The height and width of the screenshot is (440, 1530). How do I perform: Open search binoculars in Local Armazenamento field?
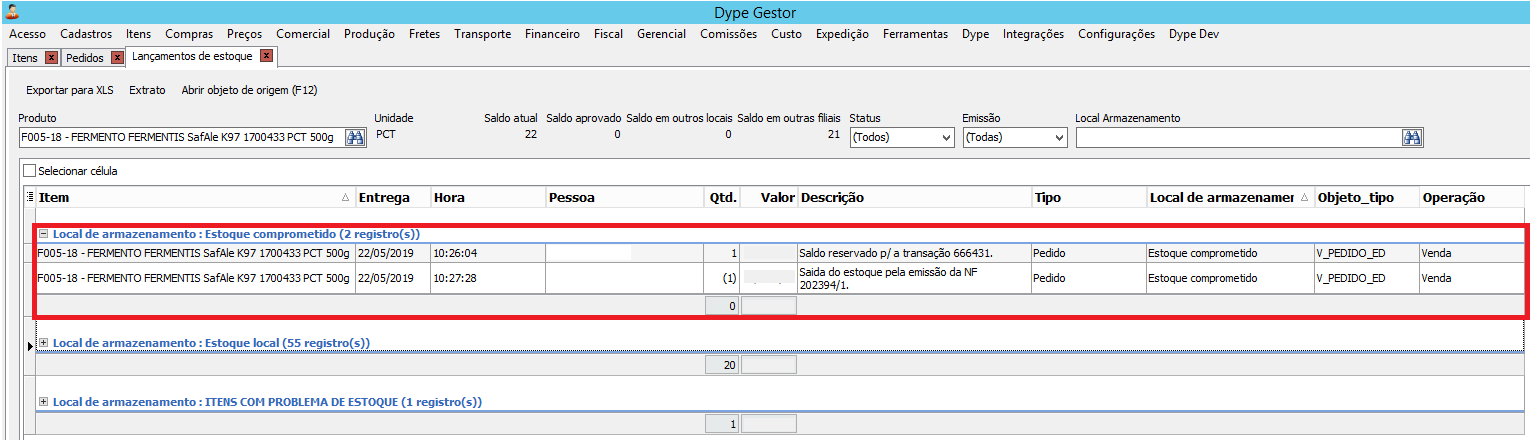coord(1412,138)
